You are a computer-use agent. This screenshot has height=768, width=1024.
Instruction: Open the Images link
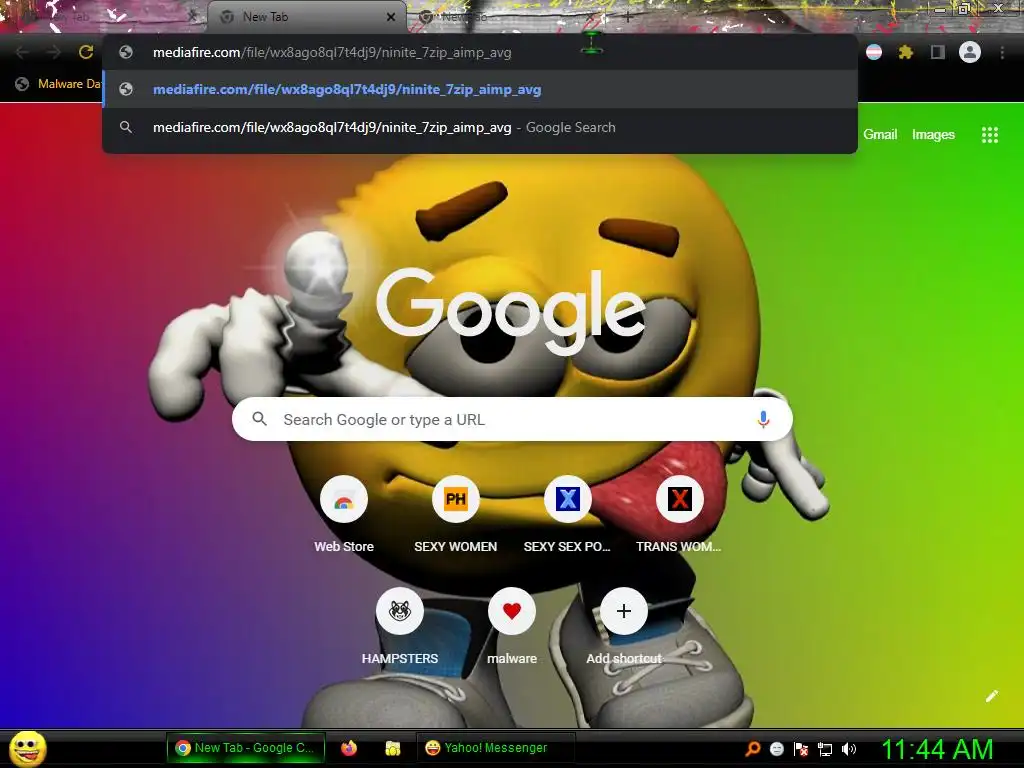(933, 135)
